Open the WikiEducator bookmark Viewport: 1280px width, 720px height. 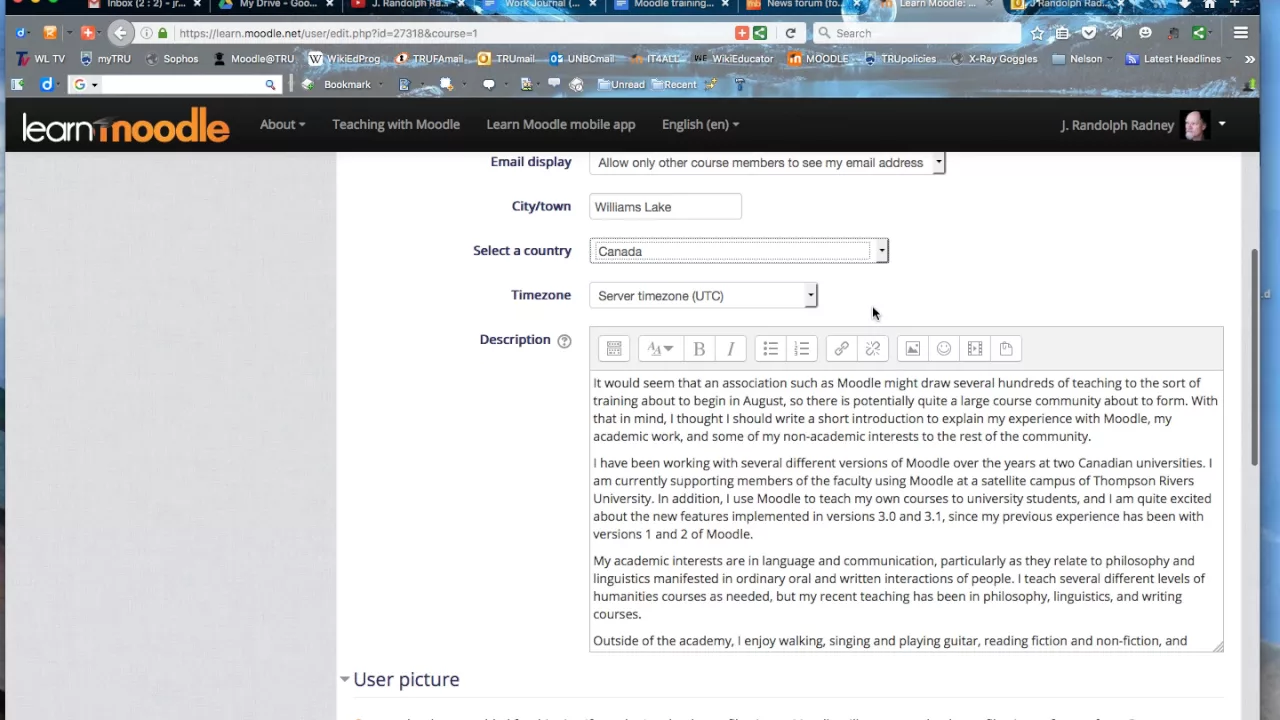tap(734, 59)
